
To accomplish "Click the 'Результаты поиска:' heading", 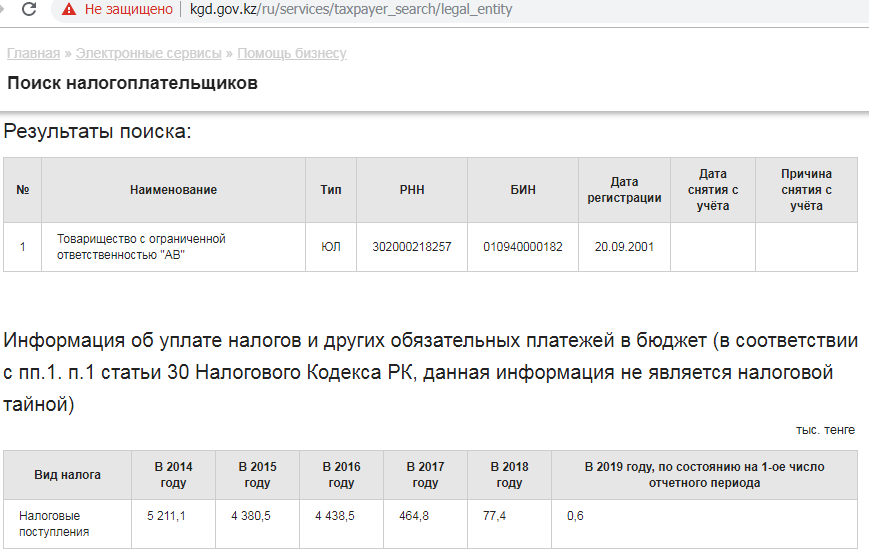I will (98, 131).
